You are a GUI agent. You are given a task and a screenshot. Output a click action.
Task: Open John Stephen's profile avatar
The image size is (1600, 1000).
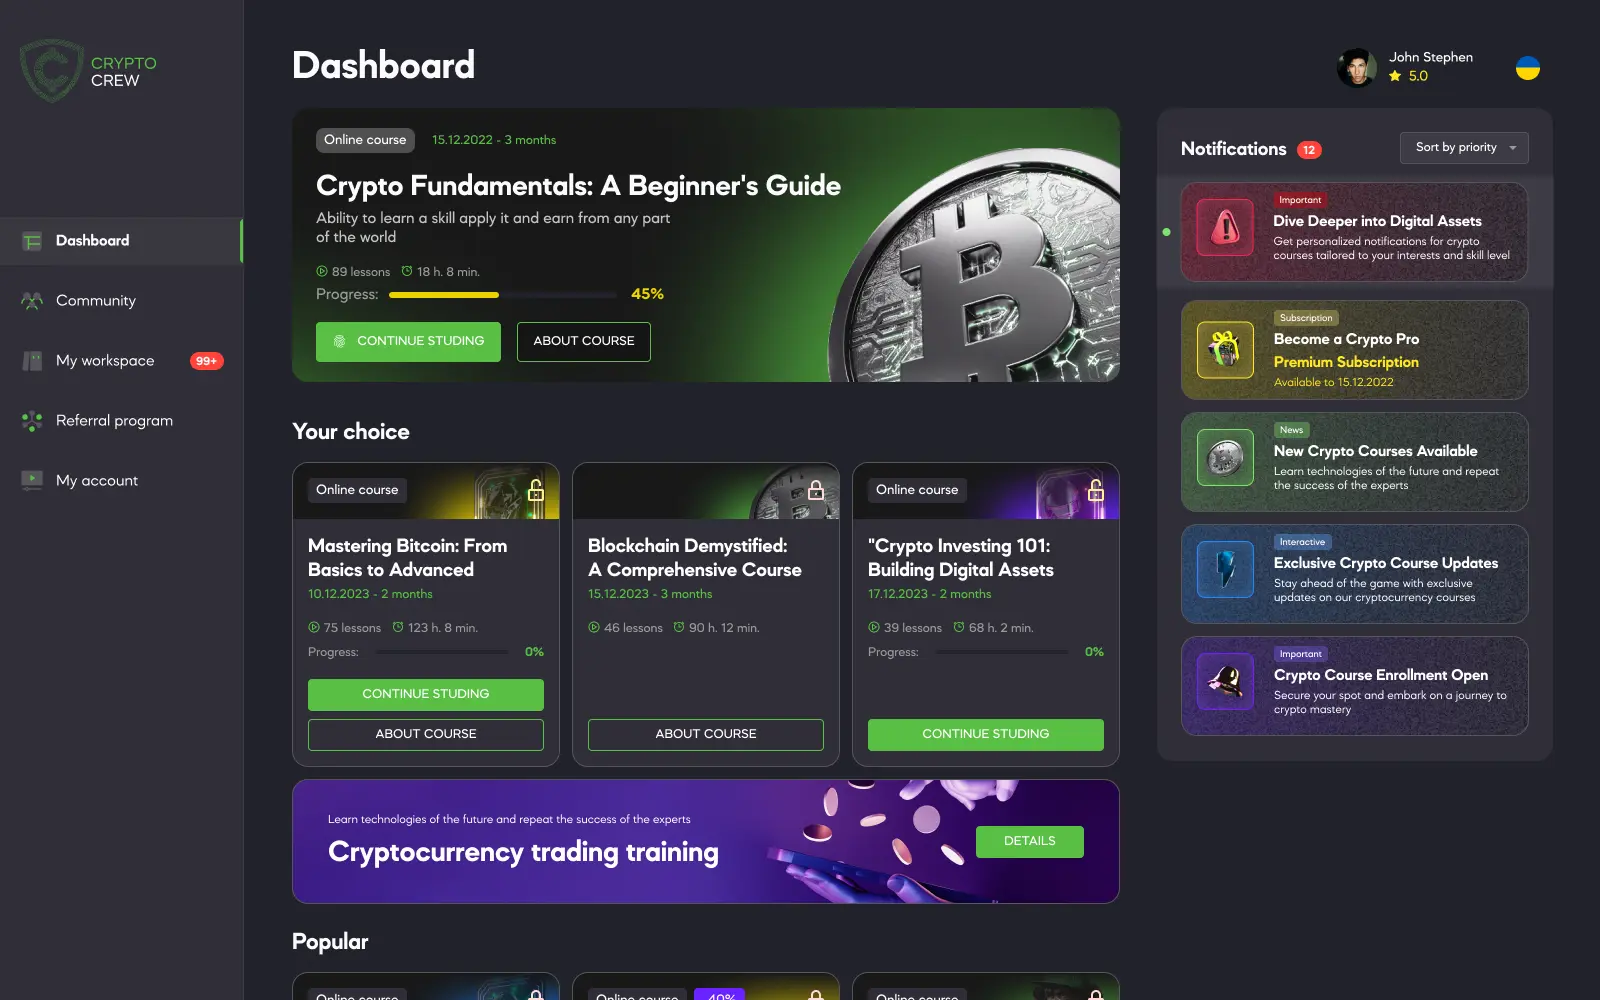coord(1357,68)
